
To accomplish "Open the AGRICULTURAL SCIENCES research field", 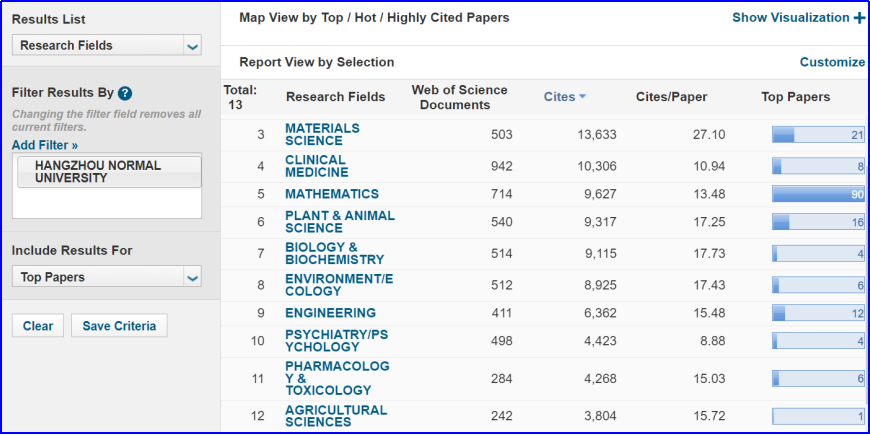I will pos(335,416).
